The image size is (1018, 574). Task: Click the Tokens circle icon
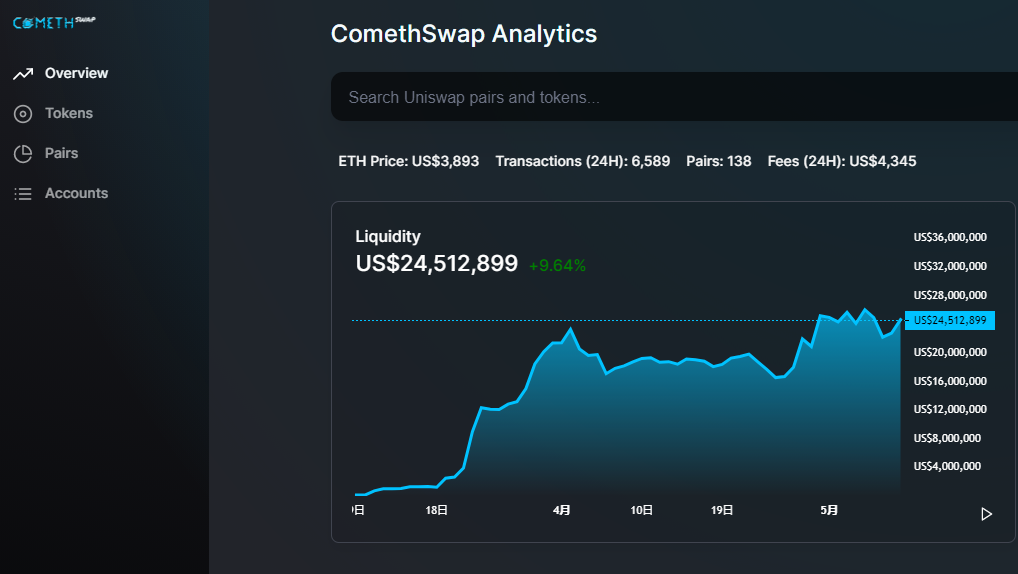tap(23, 114)
